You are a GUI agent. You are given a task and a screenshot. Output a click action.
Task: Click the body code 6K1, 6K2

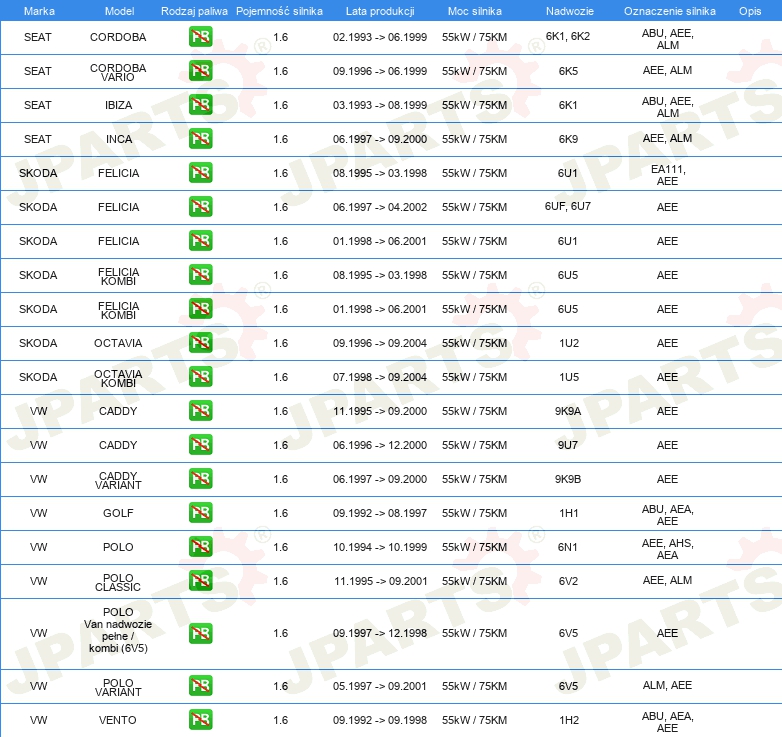568,36
